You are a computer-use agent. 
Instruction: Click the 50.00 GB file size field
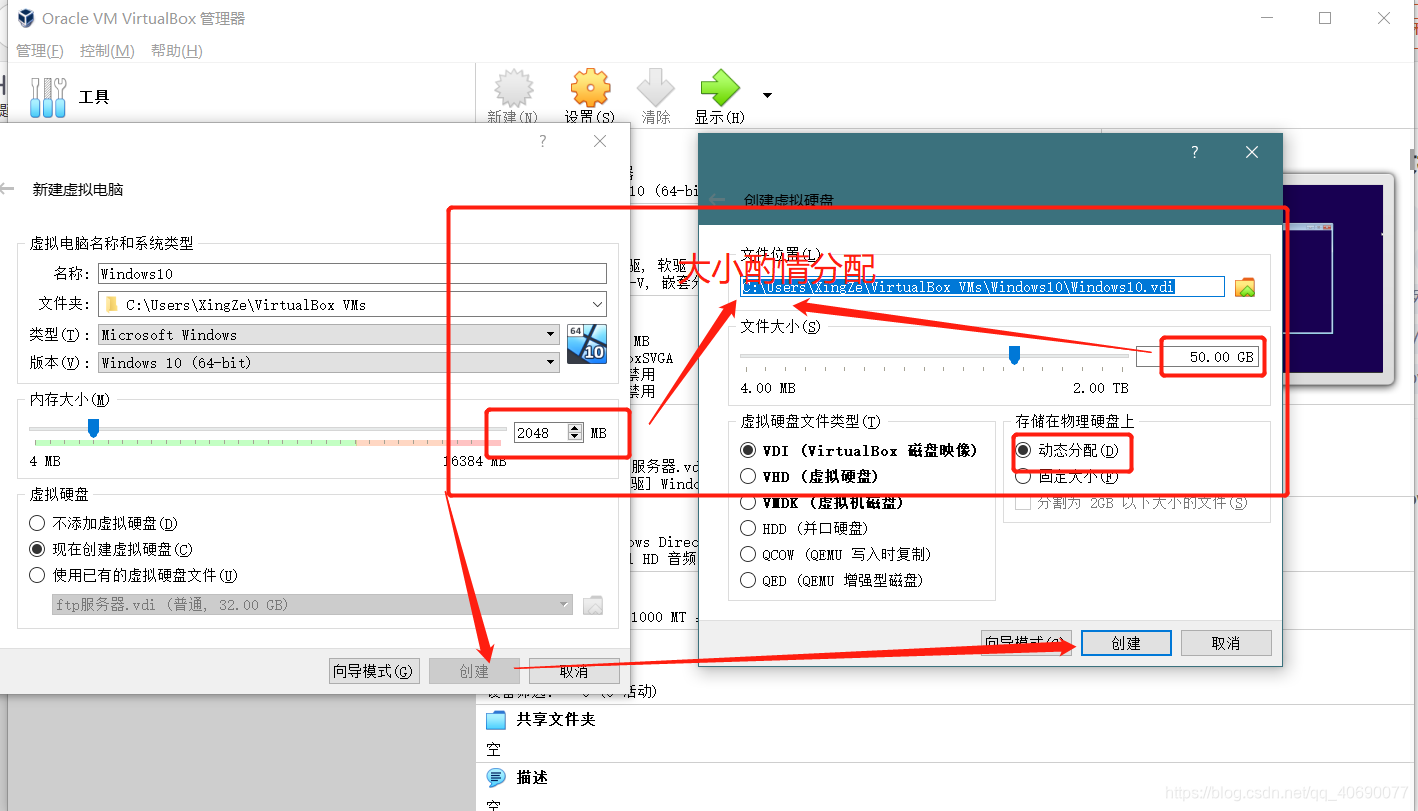tap(1197, 357)
